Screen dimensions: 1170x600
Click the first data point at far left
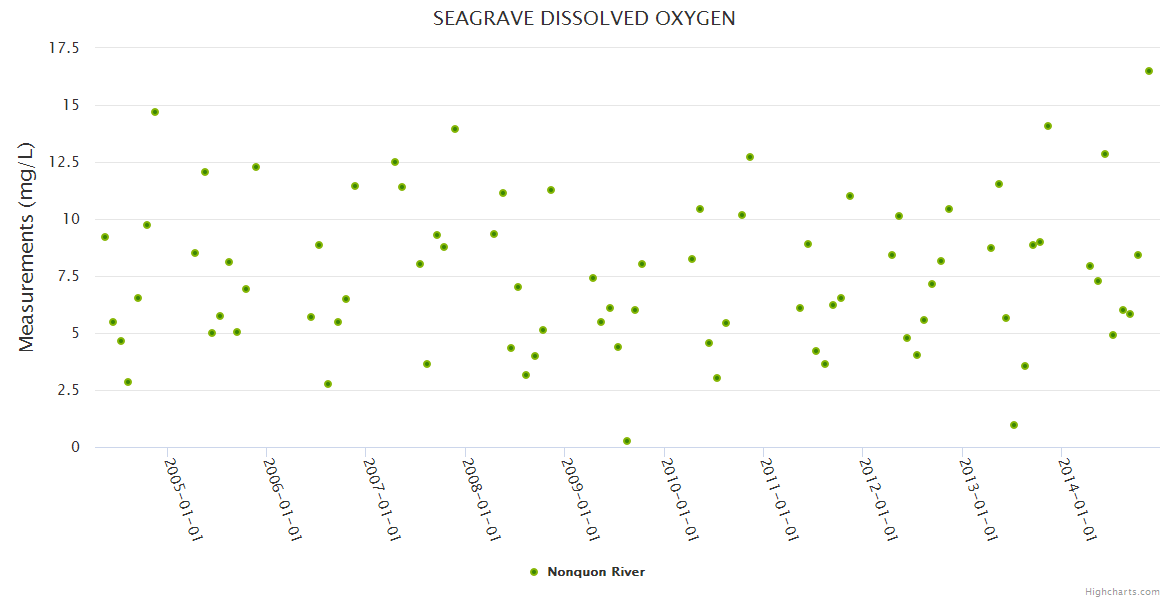[105, 237]
